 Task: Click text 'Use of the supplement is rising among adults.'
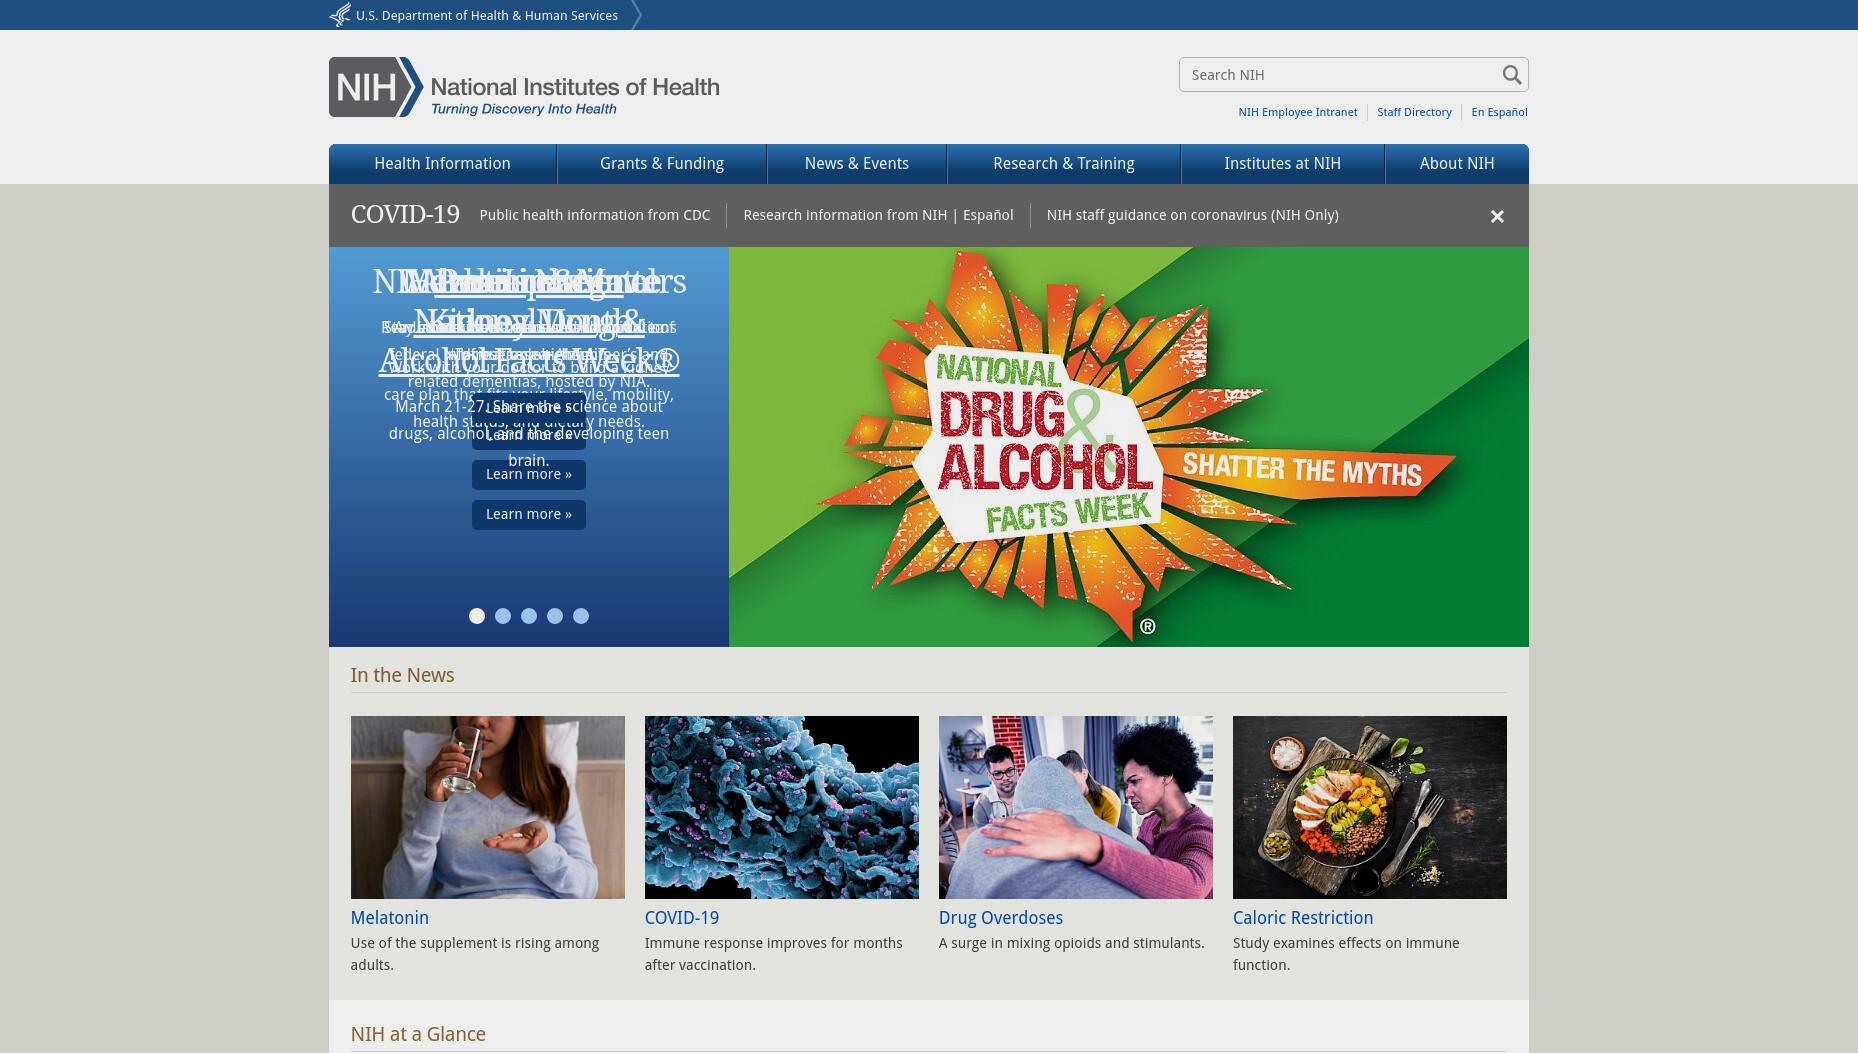pos(475,954)
